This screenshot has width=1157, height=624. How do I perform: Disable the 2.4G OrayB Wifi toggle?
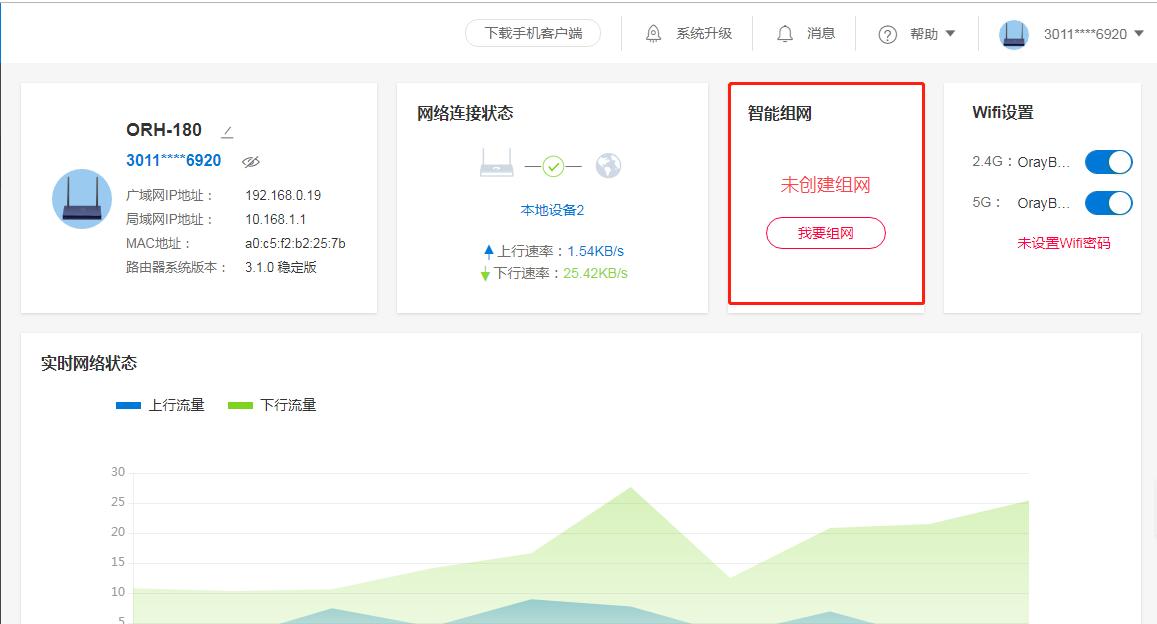[x=1108, y=161]
